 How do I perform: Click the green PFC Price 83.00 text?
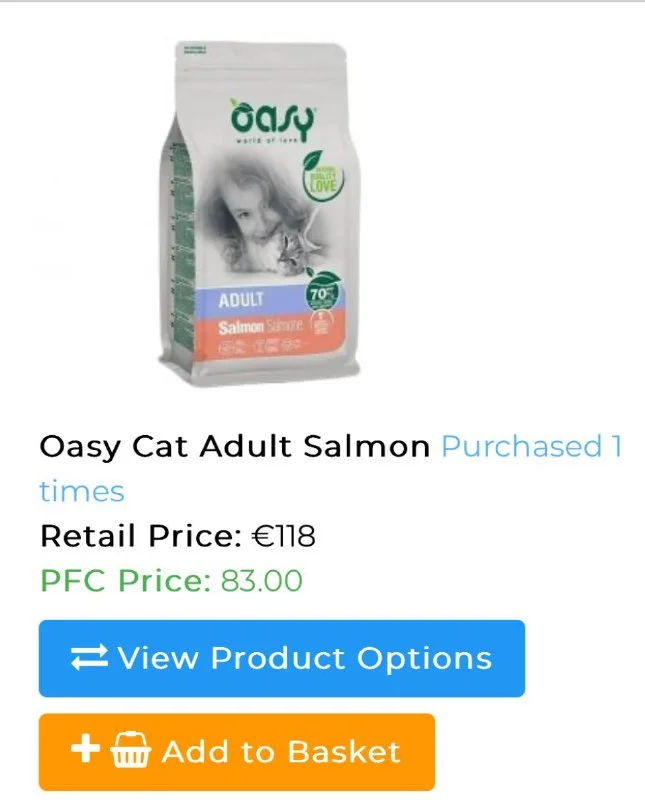171,581
